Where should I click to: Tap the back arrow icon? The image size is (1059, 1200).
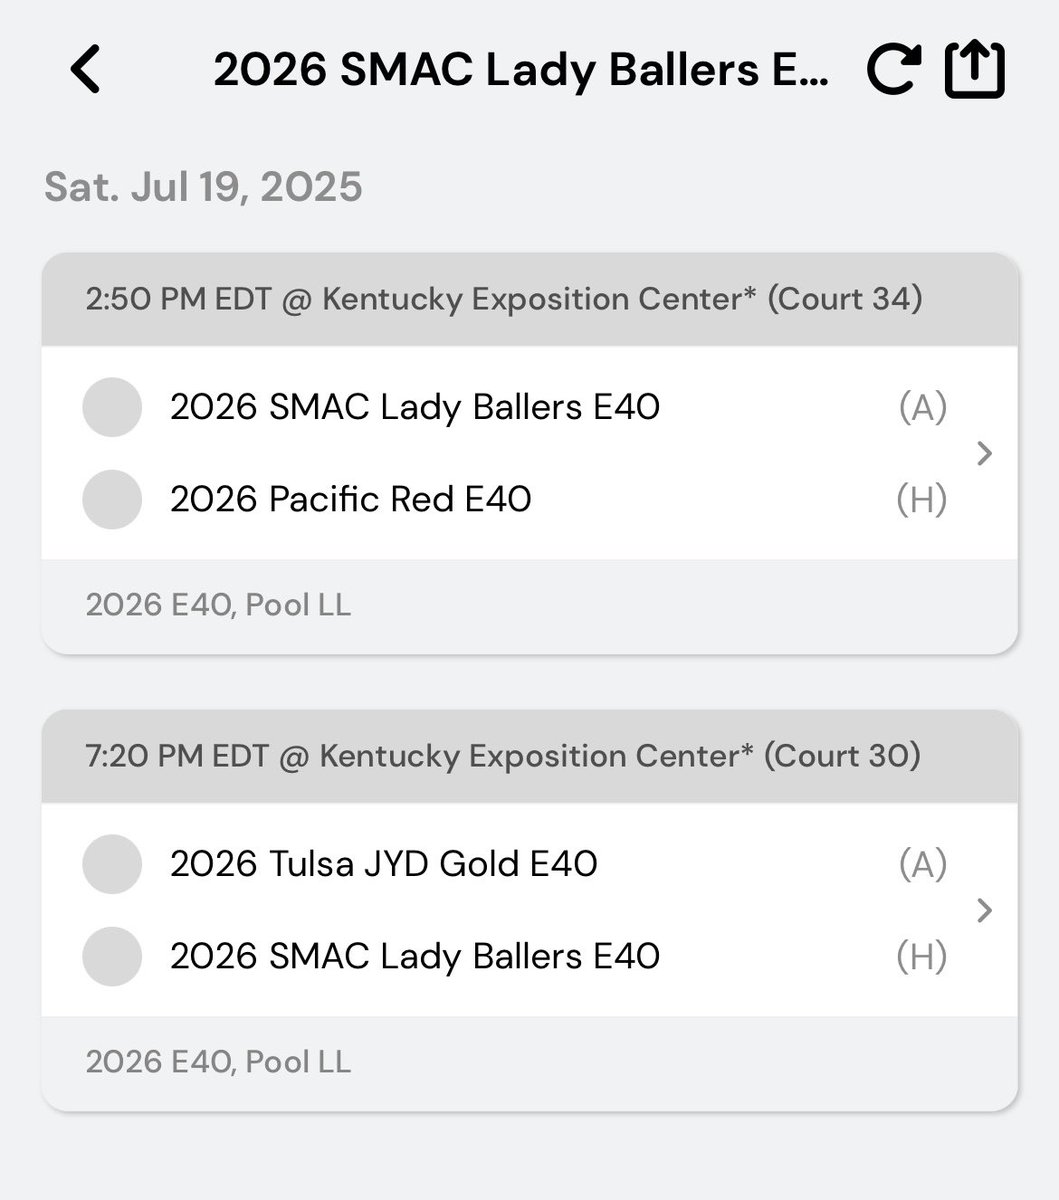point(86,70)
